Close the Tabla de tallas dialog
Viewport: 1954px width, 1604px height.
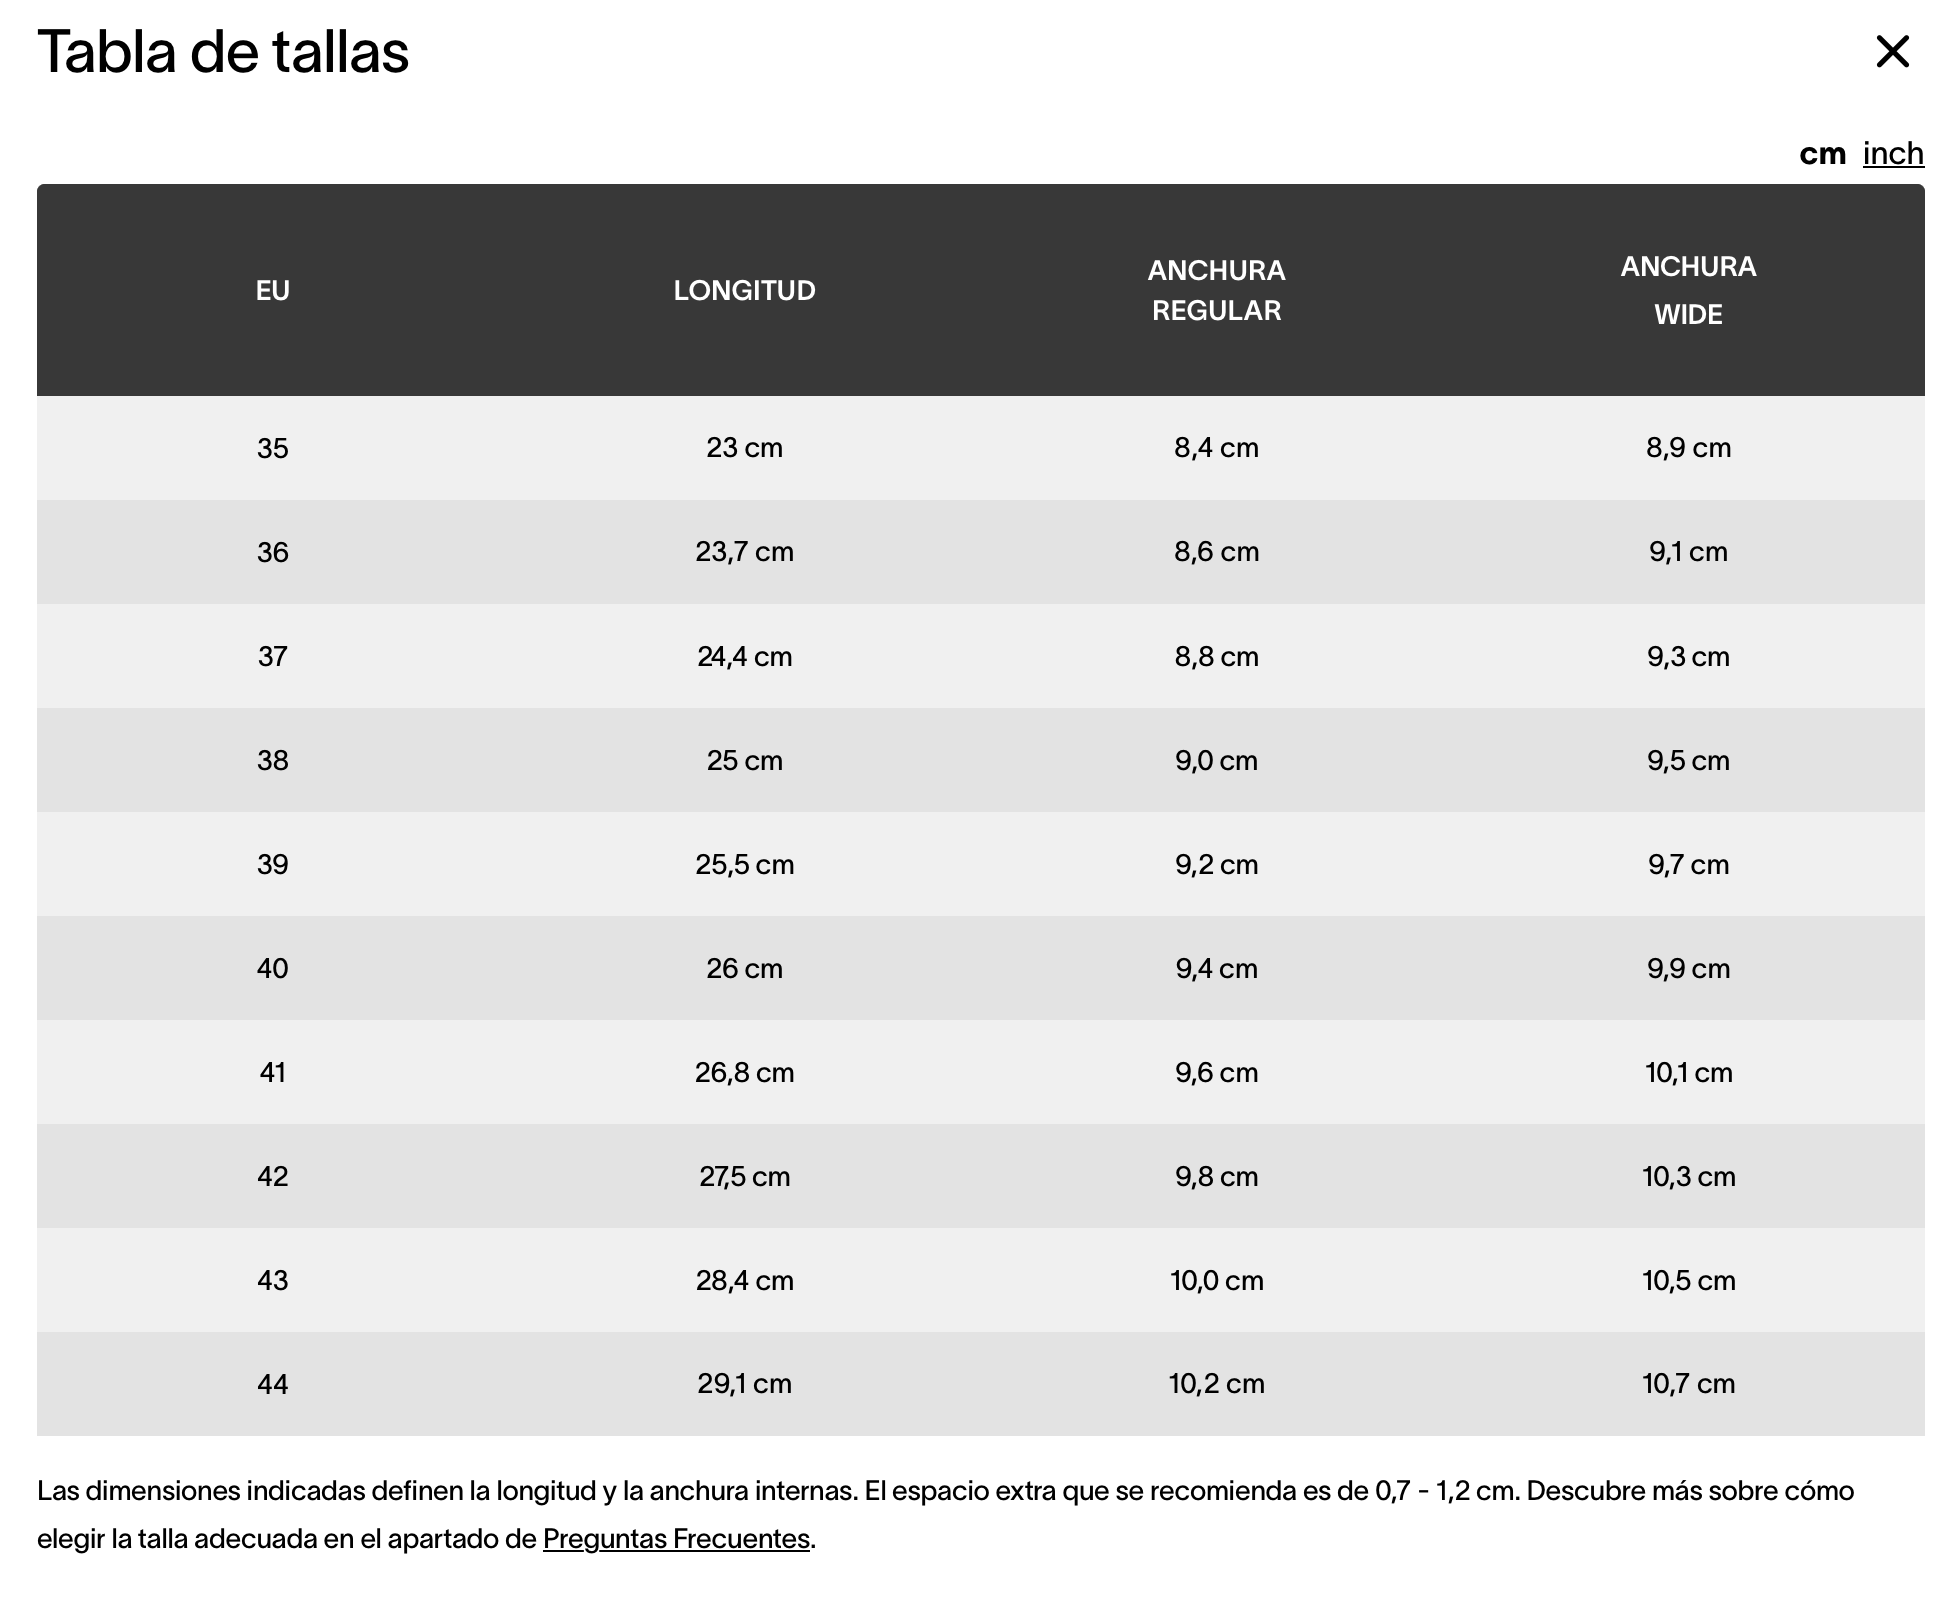click(x=1892, y=52)
